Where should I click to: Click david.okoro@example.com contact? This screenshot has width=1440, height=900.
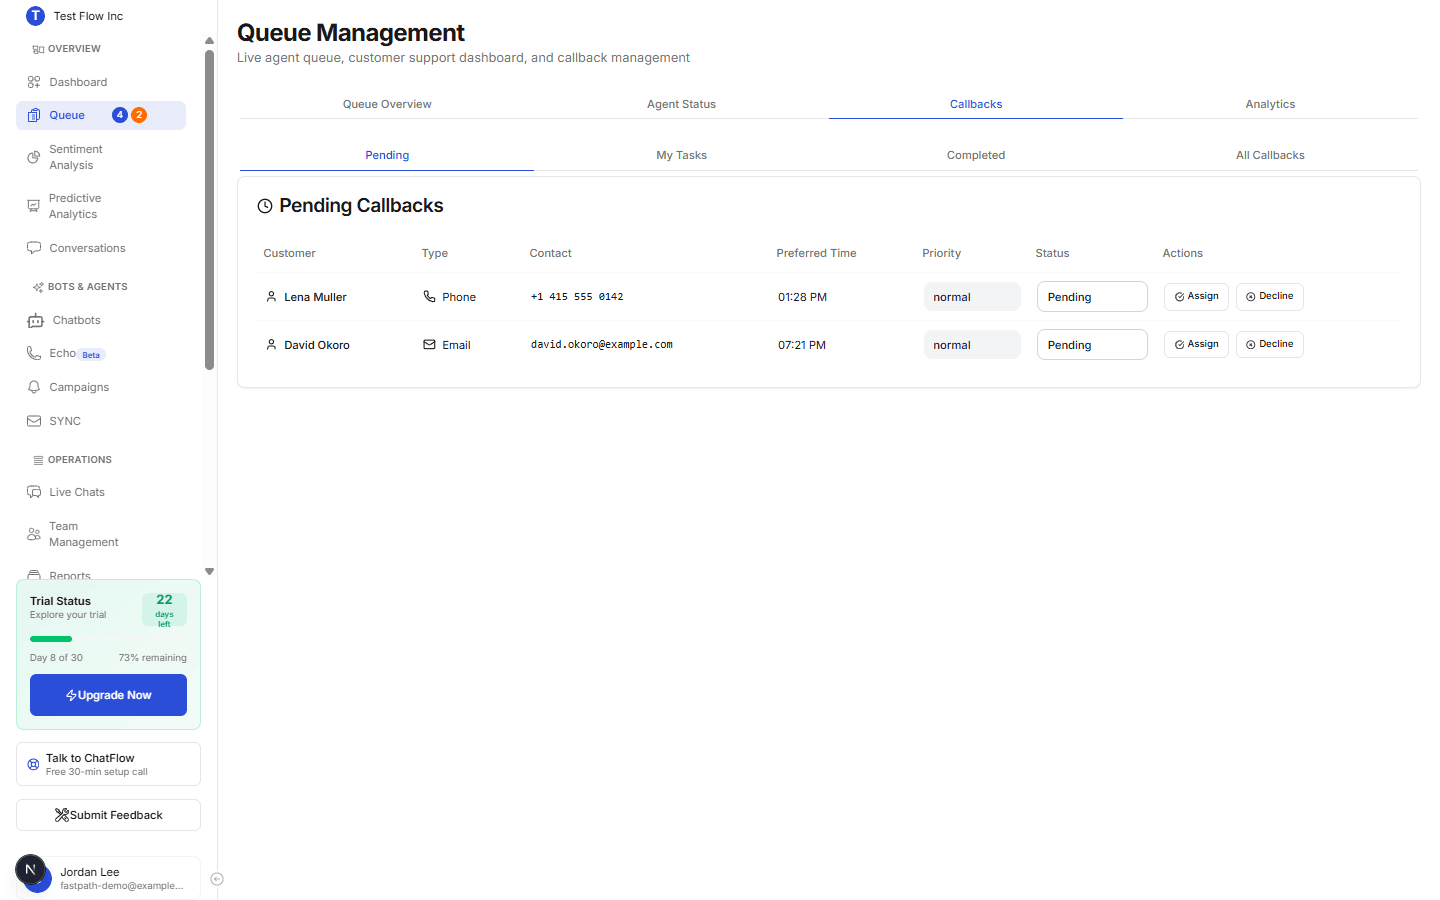click(601, 345)
